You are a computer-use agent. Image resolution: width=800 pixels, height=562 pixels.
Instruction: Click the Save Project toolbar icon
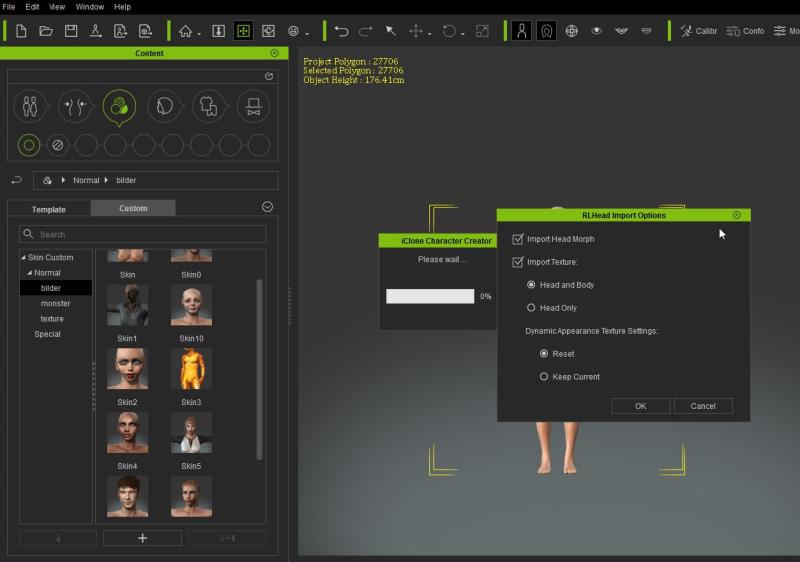click(x=71, y=31)
